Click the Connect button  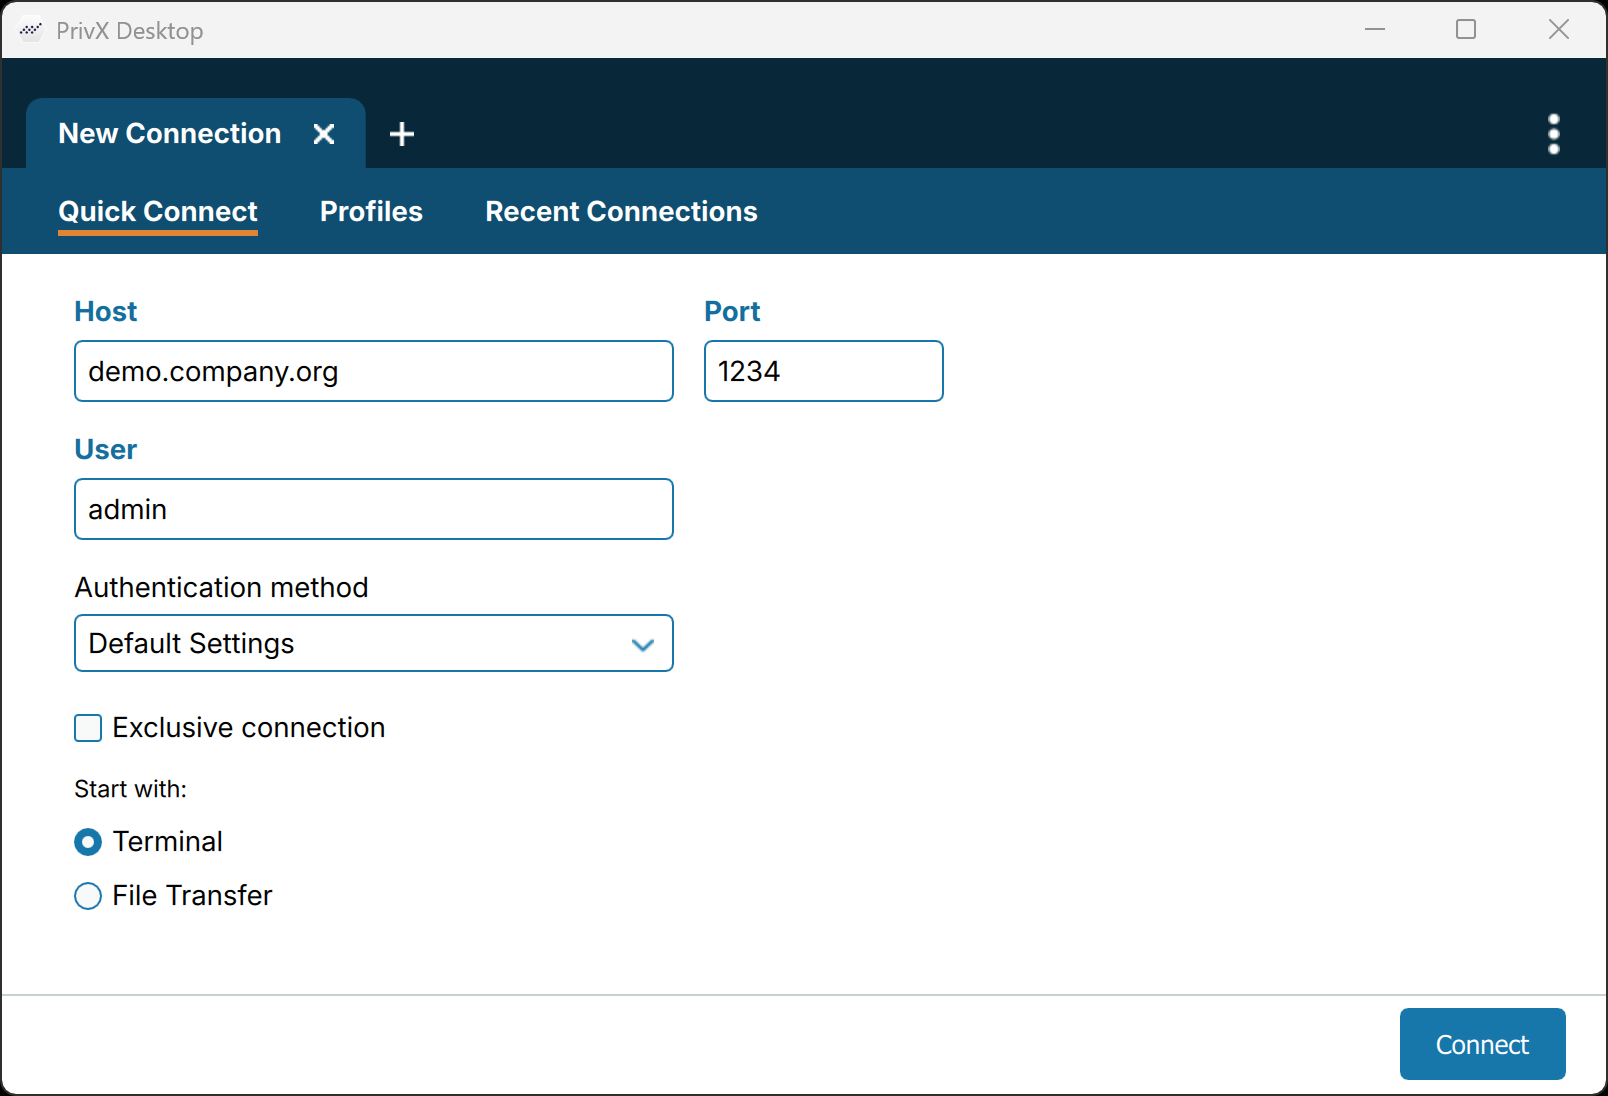1481,1043
